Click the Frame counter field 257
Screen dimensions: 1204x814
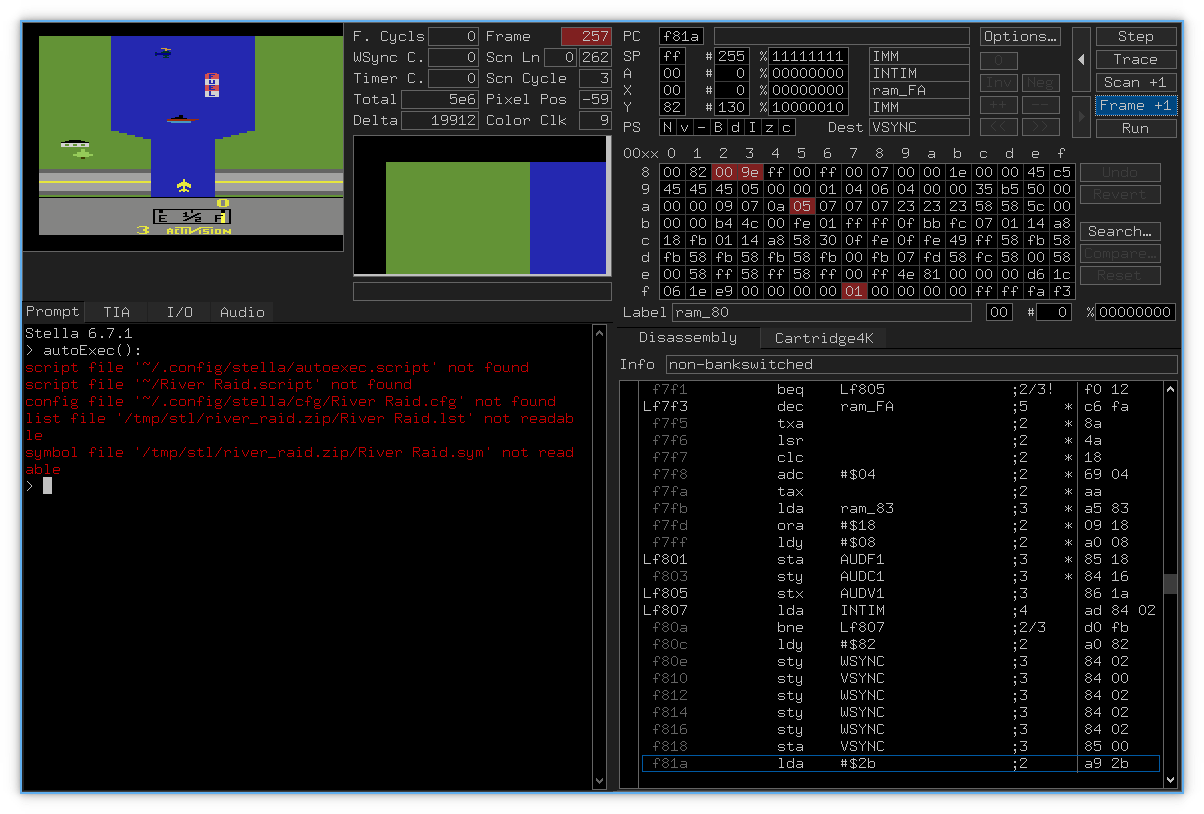coord(586,36)
